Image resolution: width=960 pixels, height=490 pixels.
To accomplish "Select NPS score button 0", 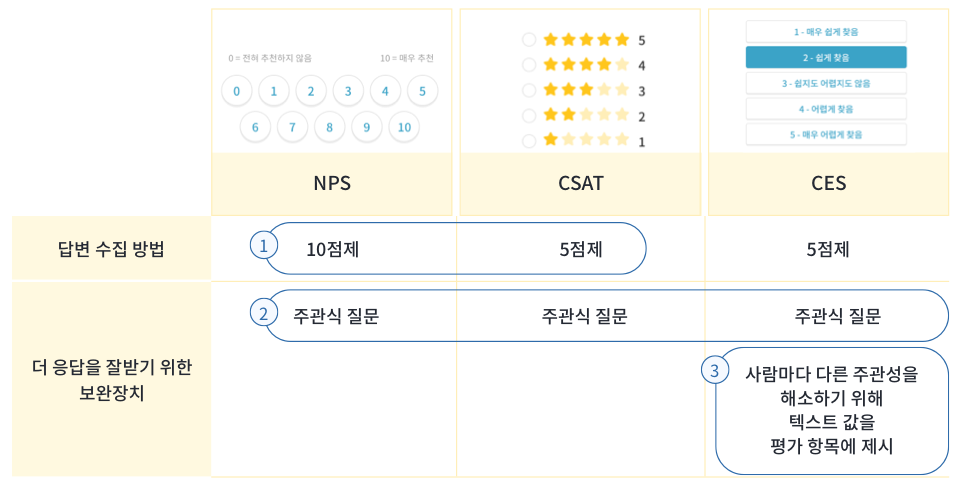I will pos(236,91).
